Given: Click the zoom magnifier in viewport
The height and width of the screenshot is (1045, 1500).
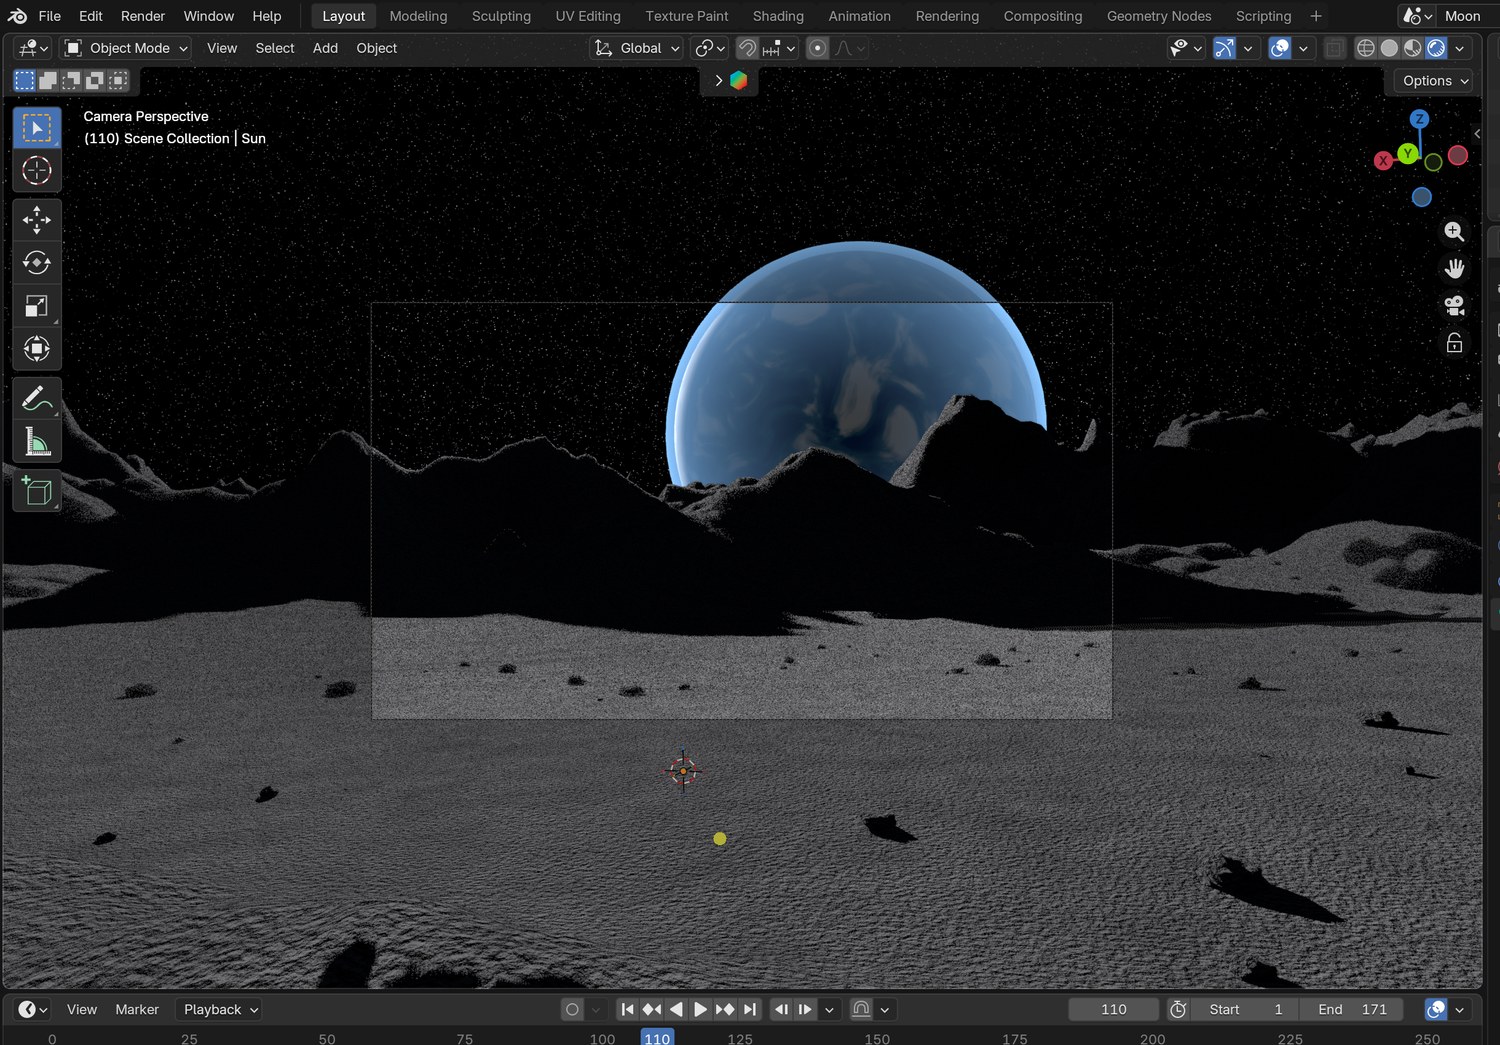Looking at the screenshot, I should [x=1454, y=232].
